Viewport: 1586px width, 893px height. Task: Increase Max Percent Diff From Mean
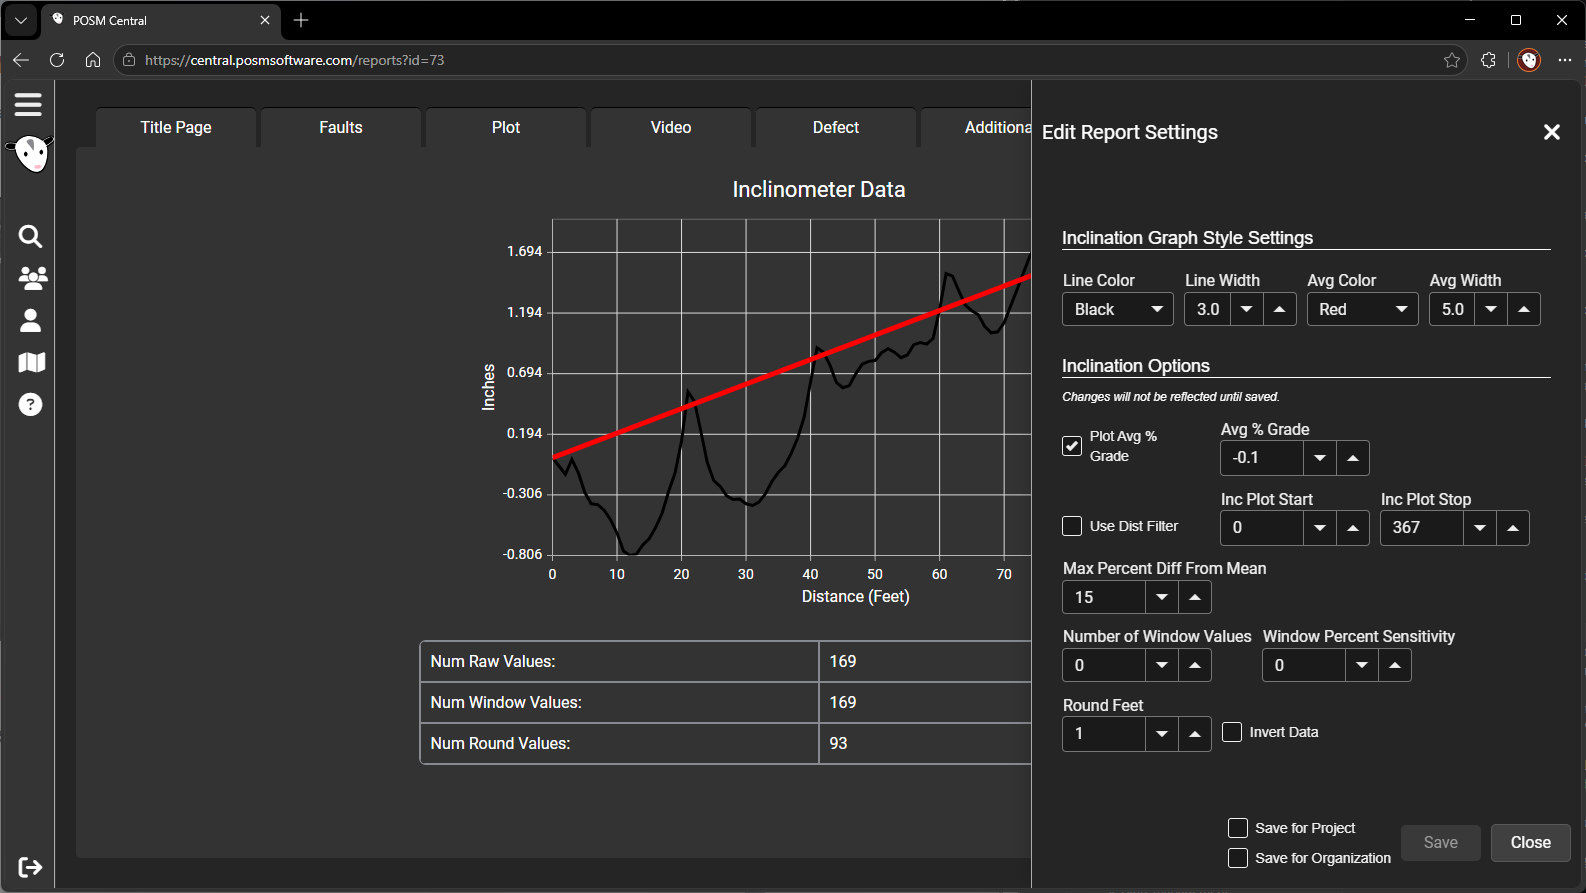[x=1195, y=597]
